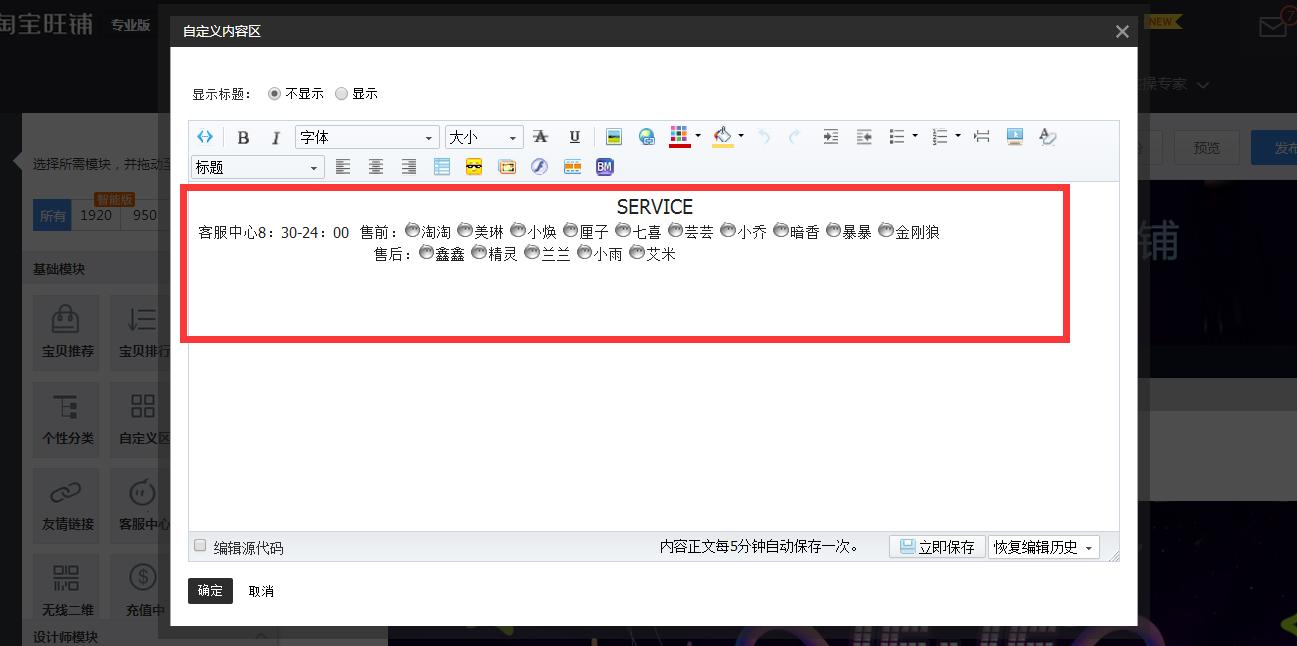Screen dimensions: 1297x646
Task: Click the 确定 confirm button
Action: [x=210, y=591]
